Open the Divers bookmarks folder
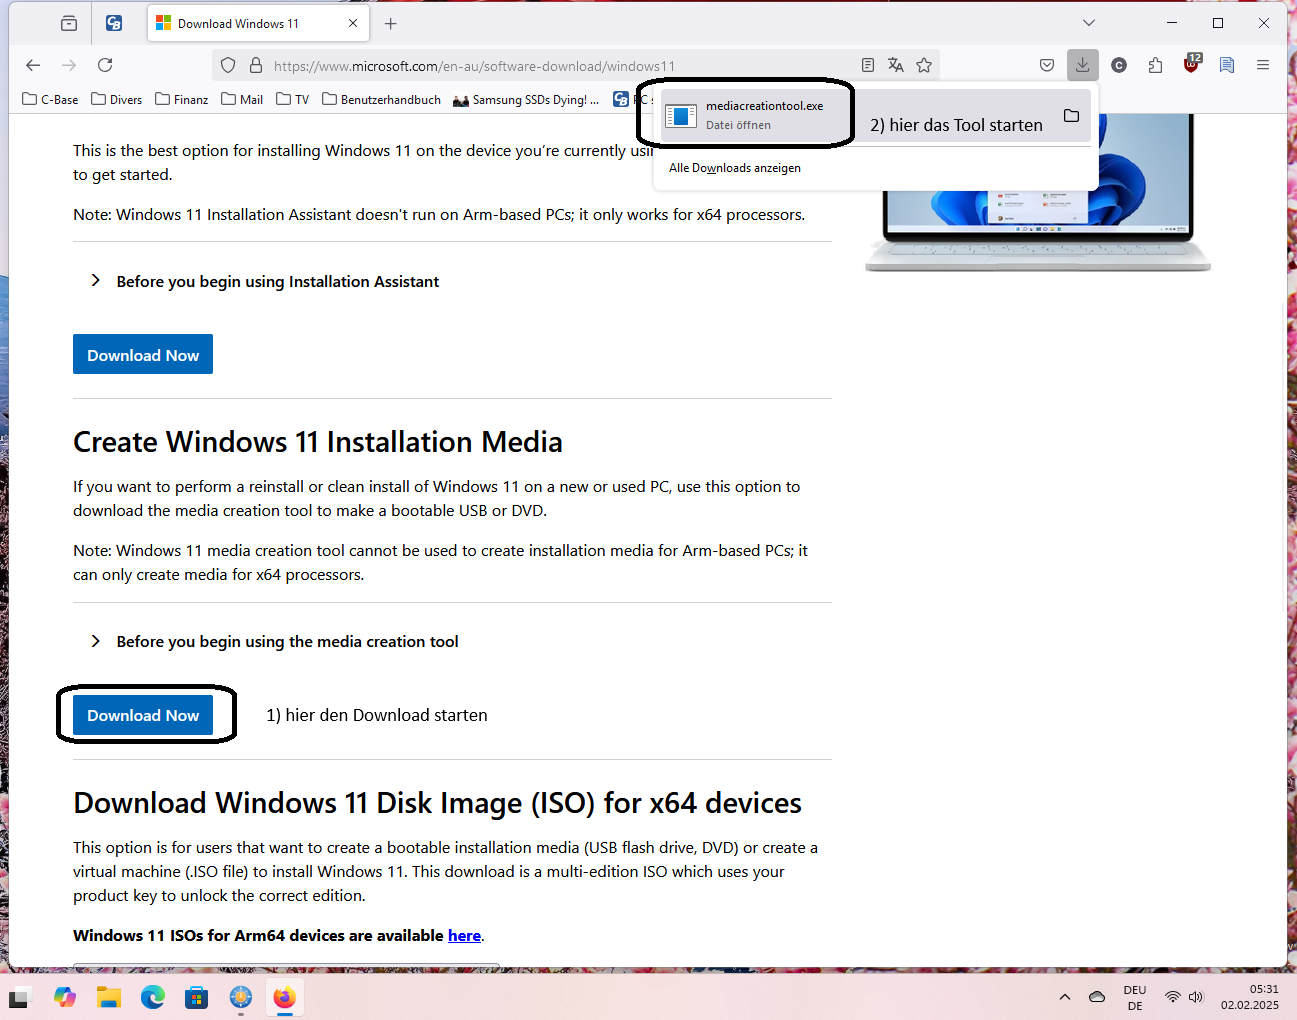1297x1020 pixels. coord(116,99)
